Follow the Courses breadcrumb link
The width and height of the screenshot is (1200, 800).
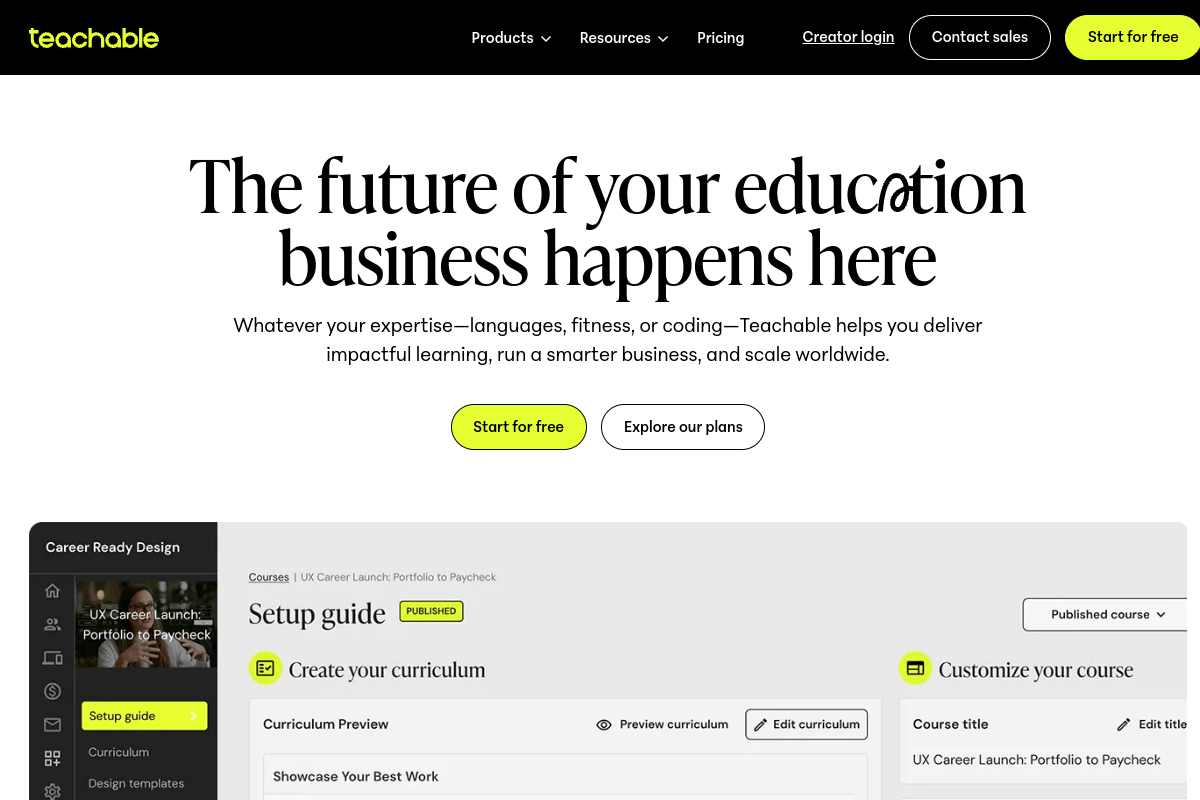tap(268, 577)
